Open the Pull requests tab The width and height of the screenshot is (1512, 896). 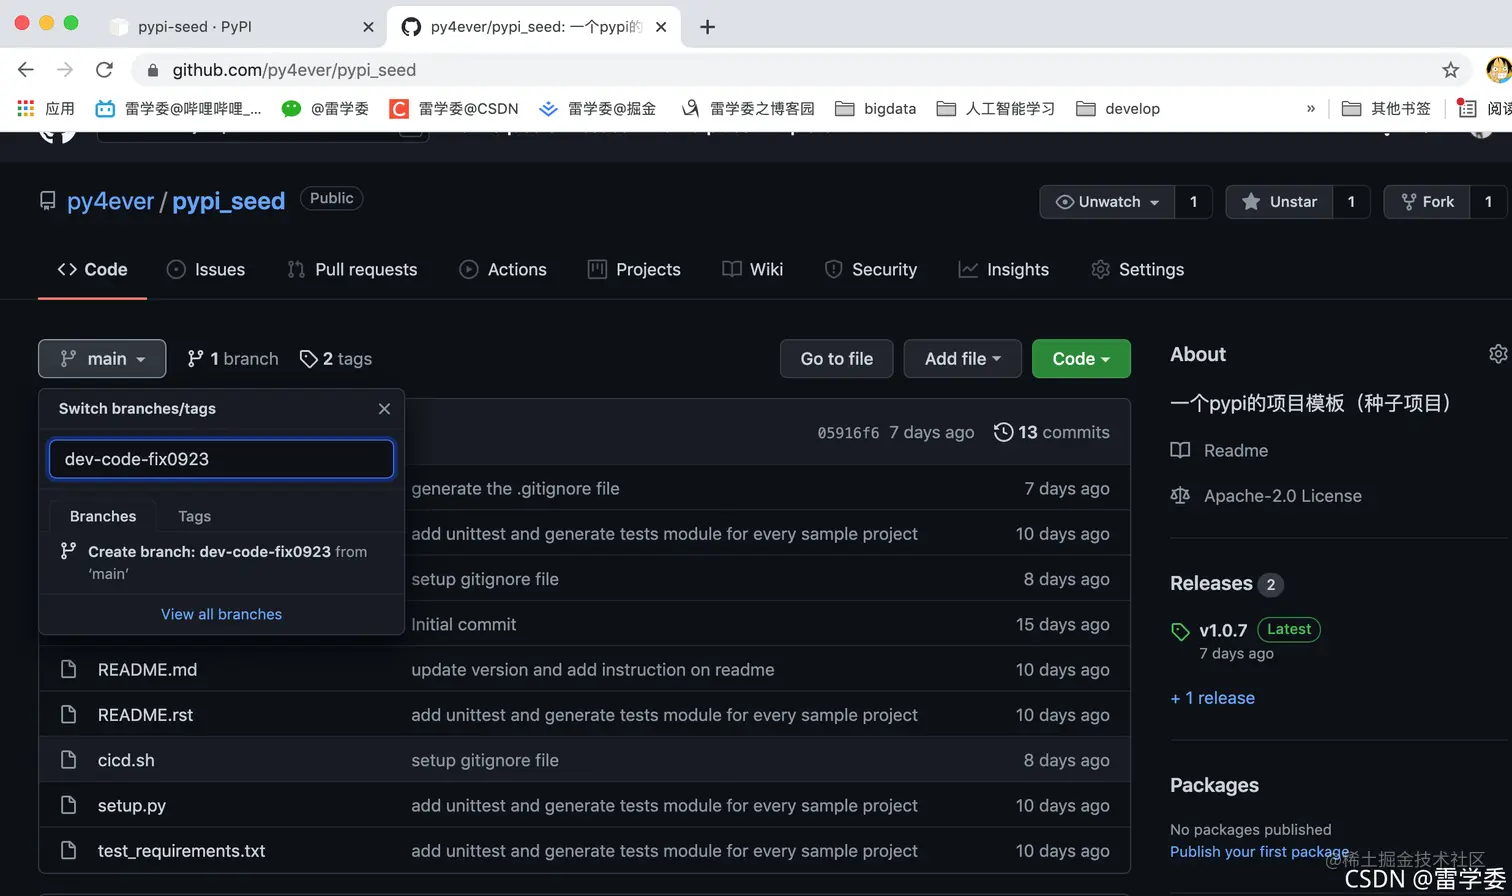click(352, 269)
